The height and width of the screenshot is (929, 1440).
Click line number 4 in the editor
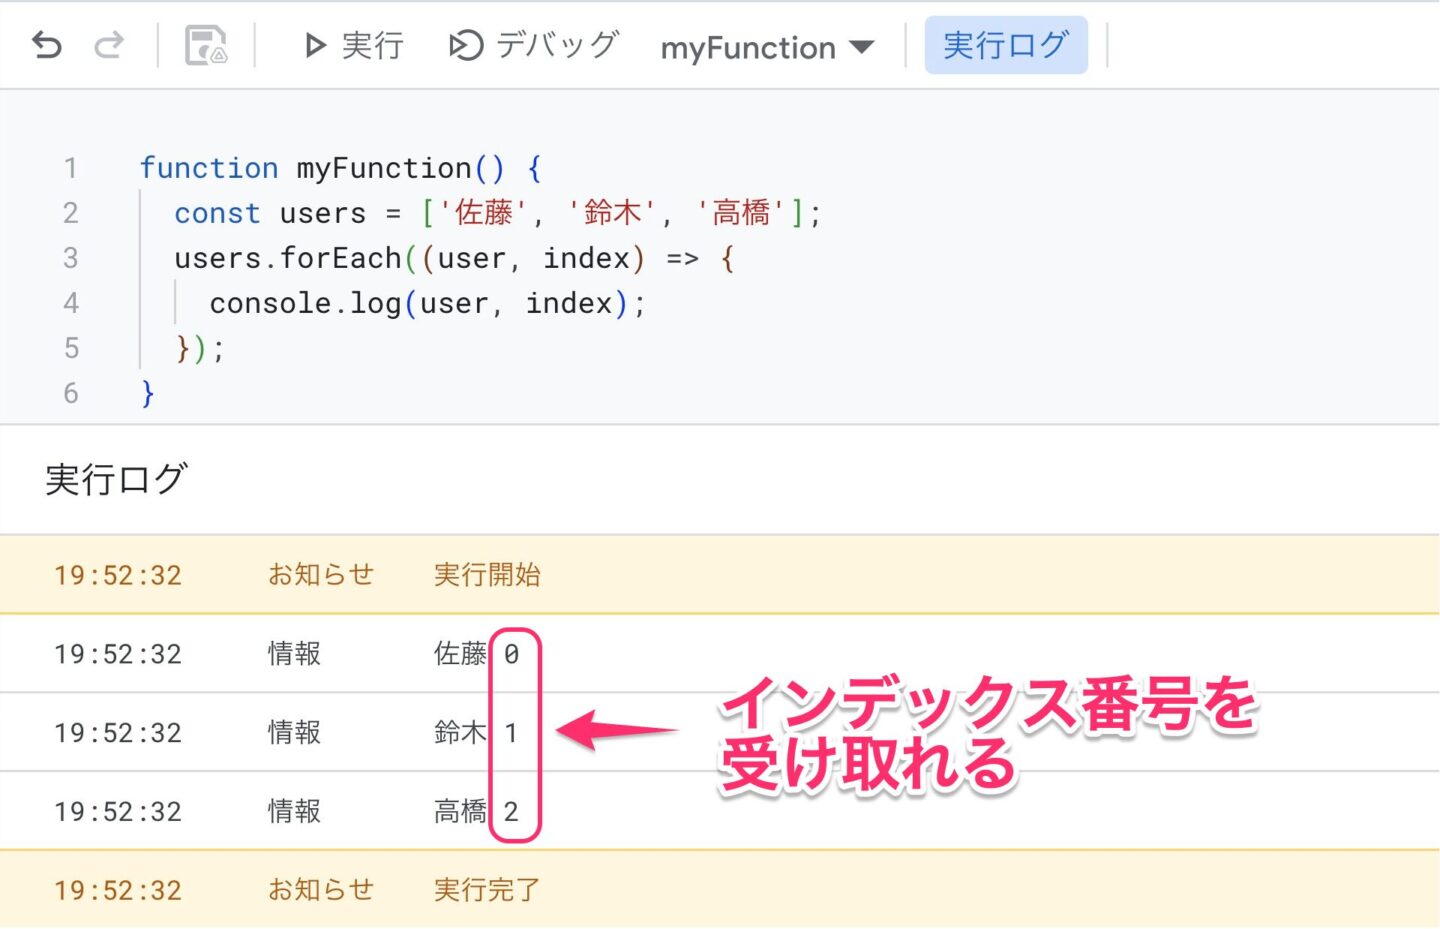click(71, 302)
